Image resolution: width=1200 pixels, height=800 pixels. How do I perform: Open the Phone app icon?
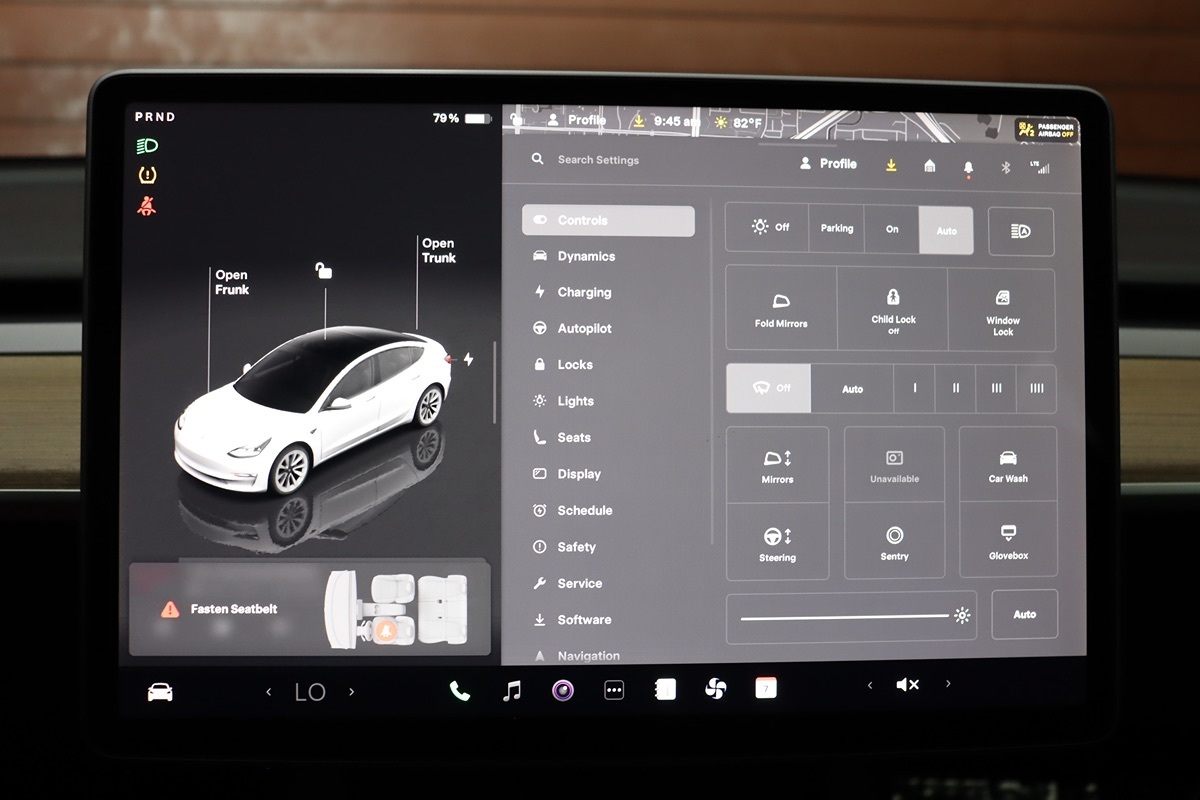pyautogui.click(x=459, y=690)
